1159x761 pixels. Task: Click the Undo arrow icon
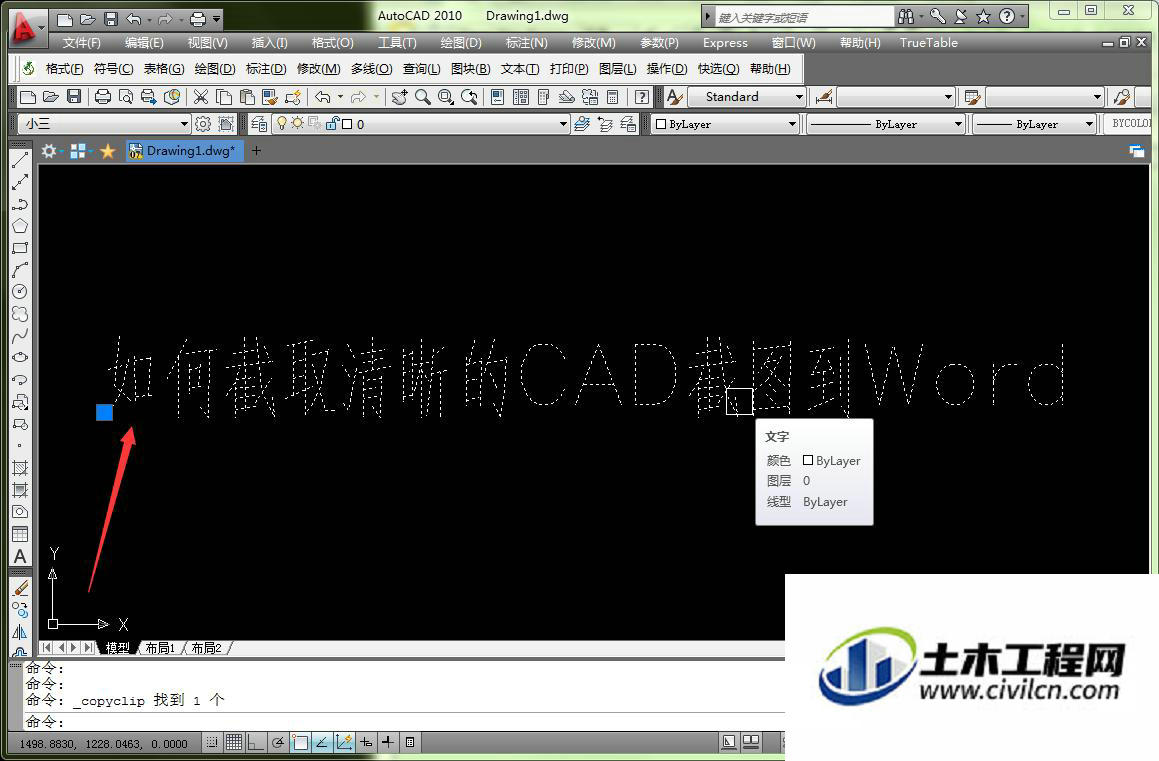323,97
